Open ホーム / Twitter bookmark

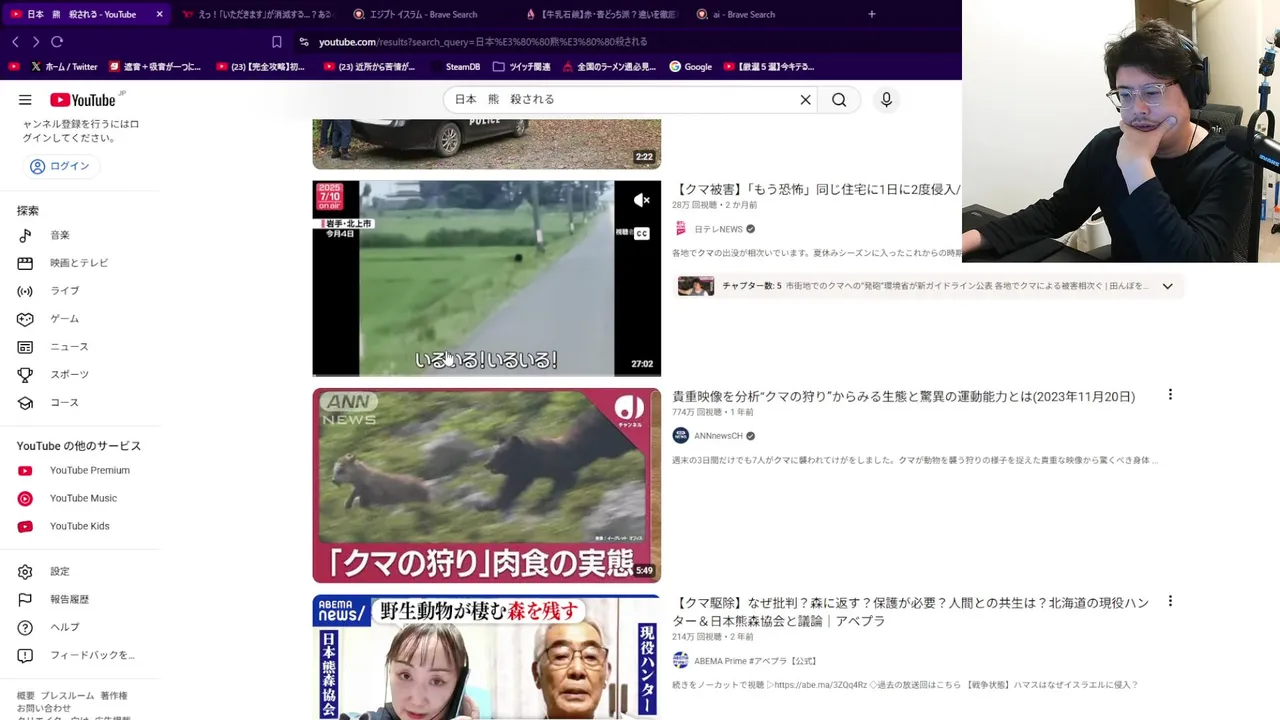(64, 67)
